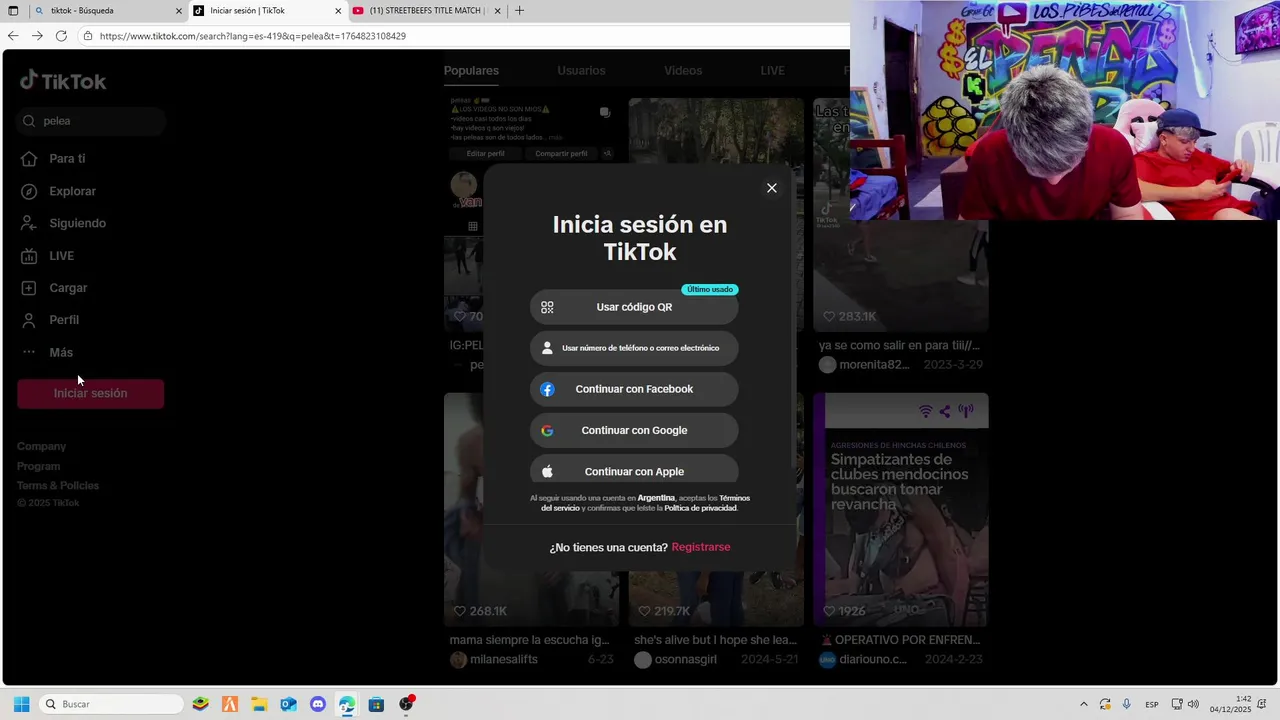This screenshot has width=1280, height=720.
Task: Close the TikTok login dialog
Action: click(771, 188)
